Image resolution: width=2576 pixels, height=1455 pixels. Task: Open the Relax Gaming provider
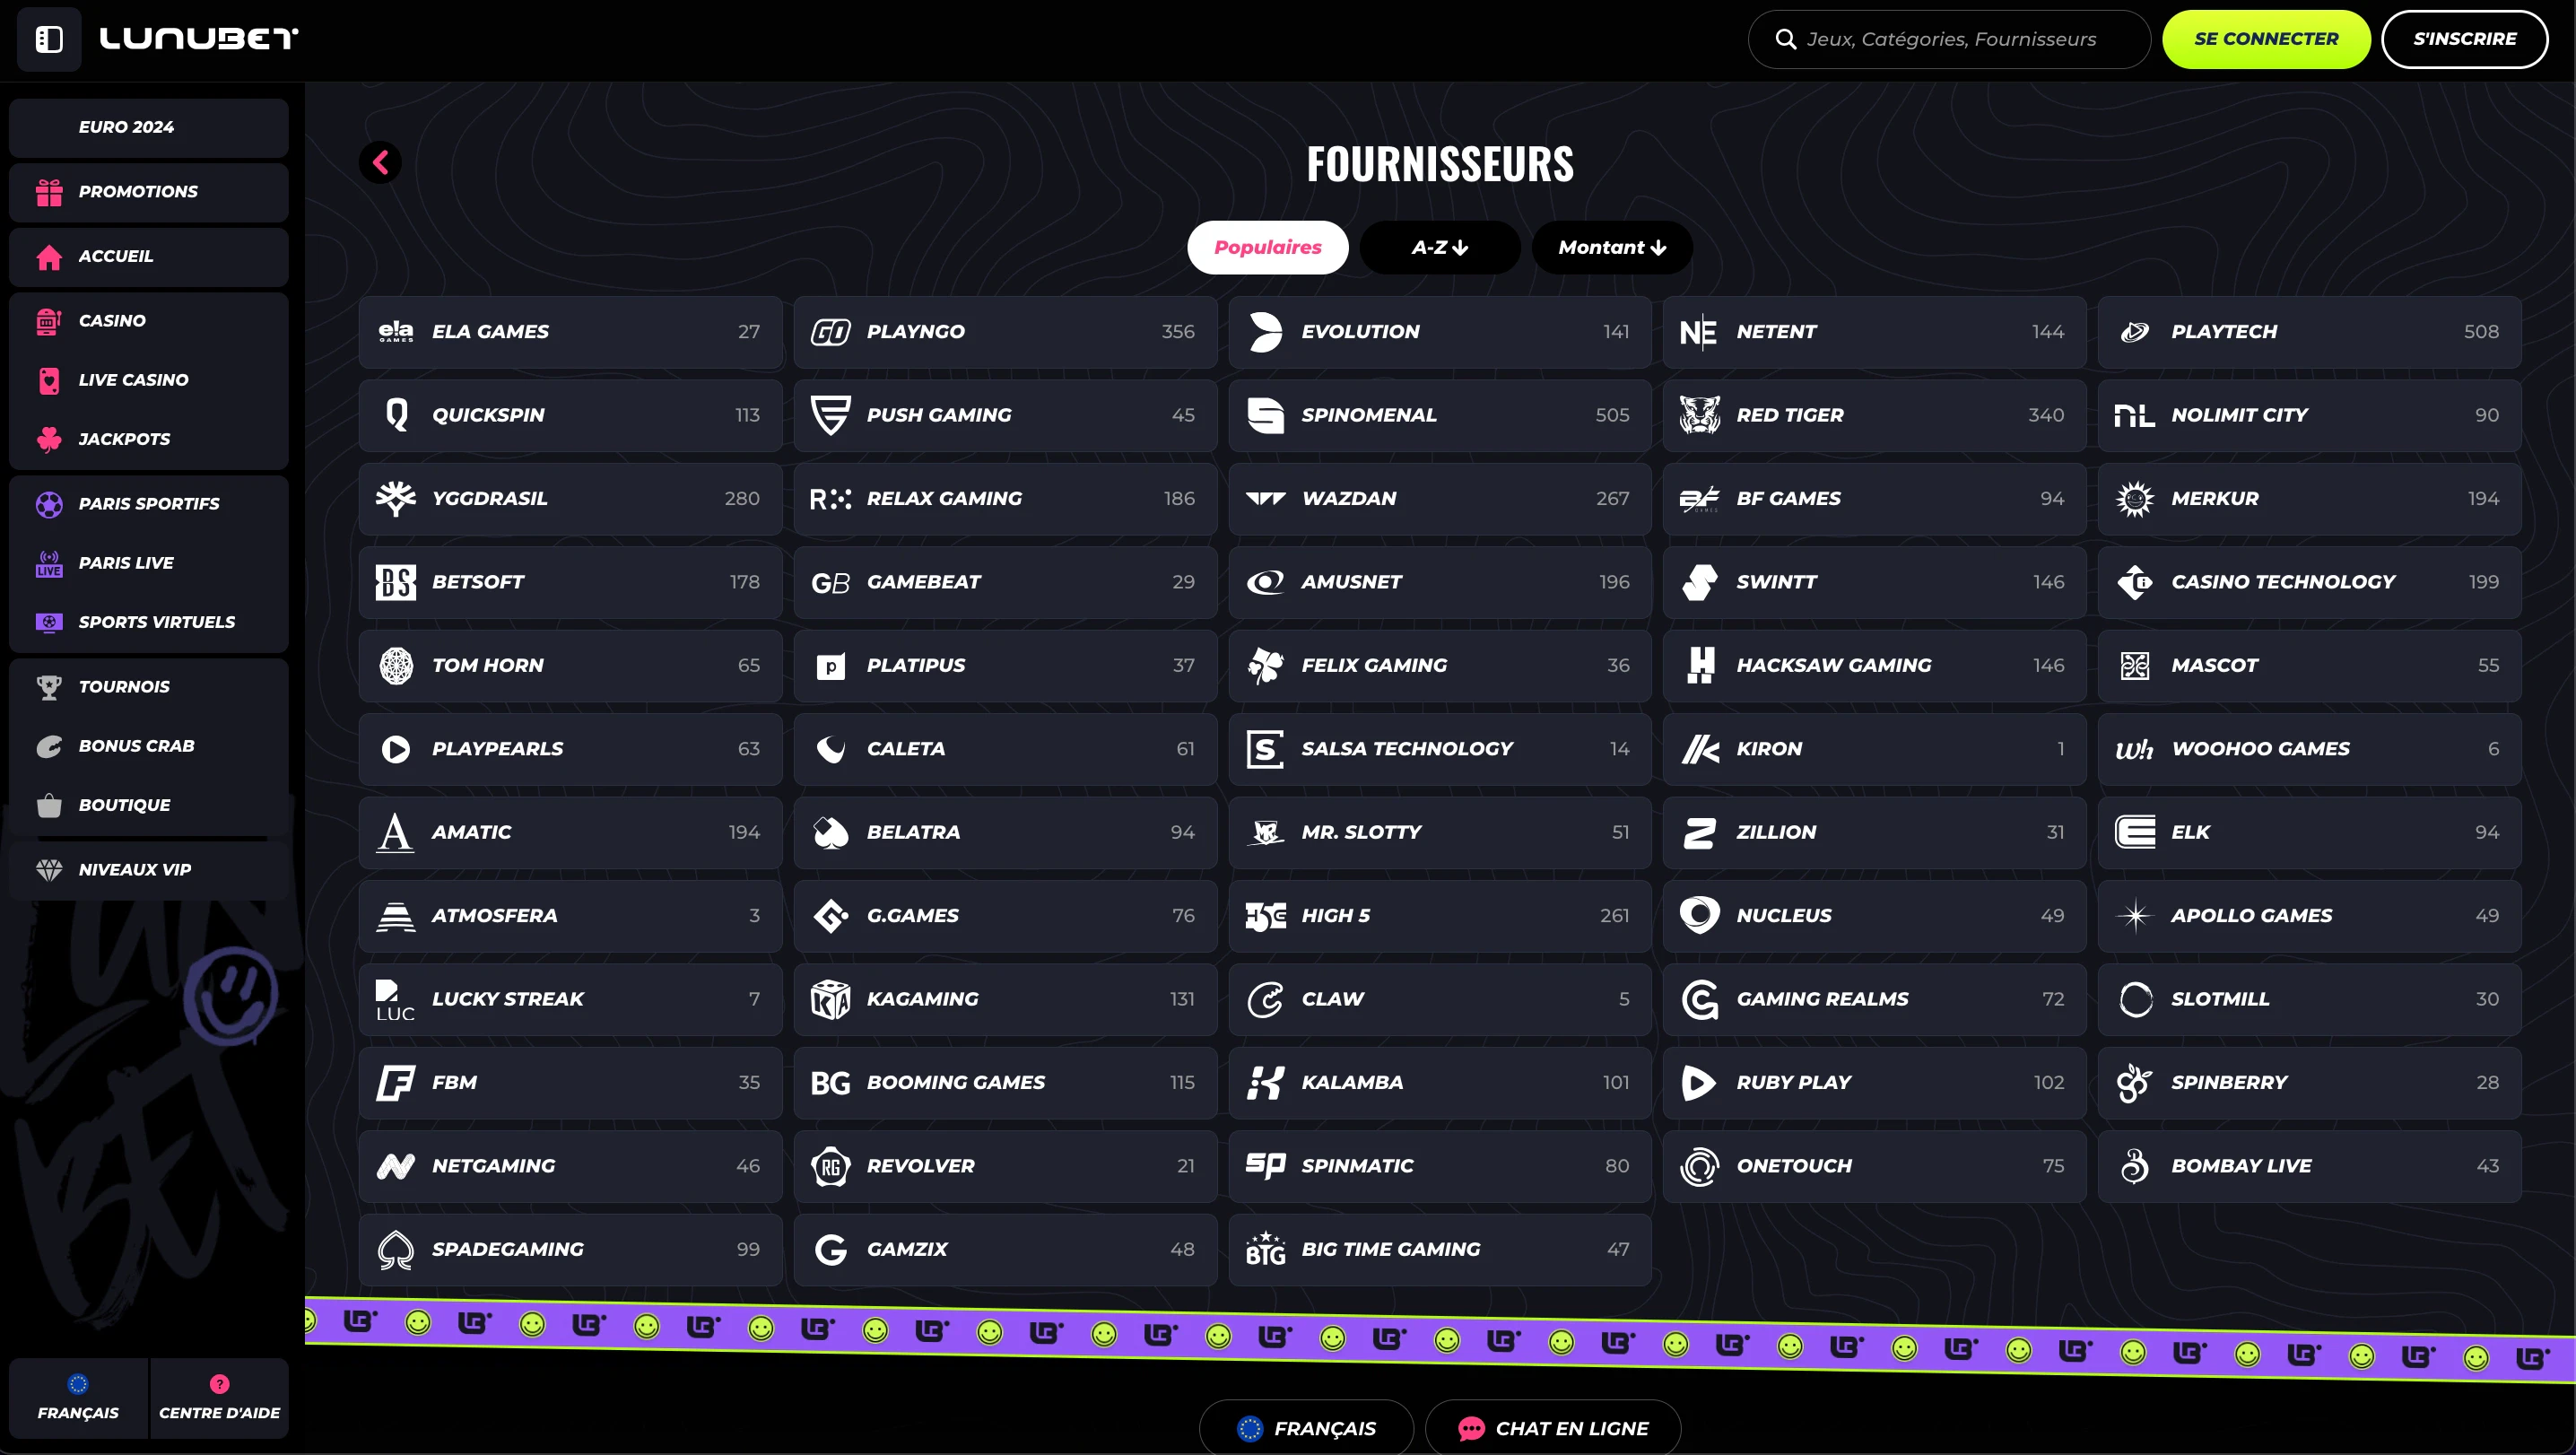(x=1005, y=498)
